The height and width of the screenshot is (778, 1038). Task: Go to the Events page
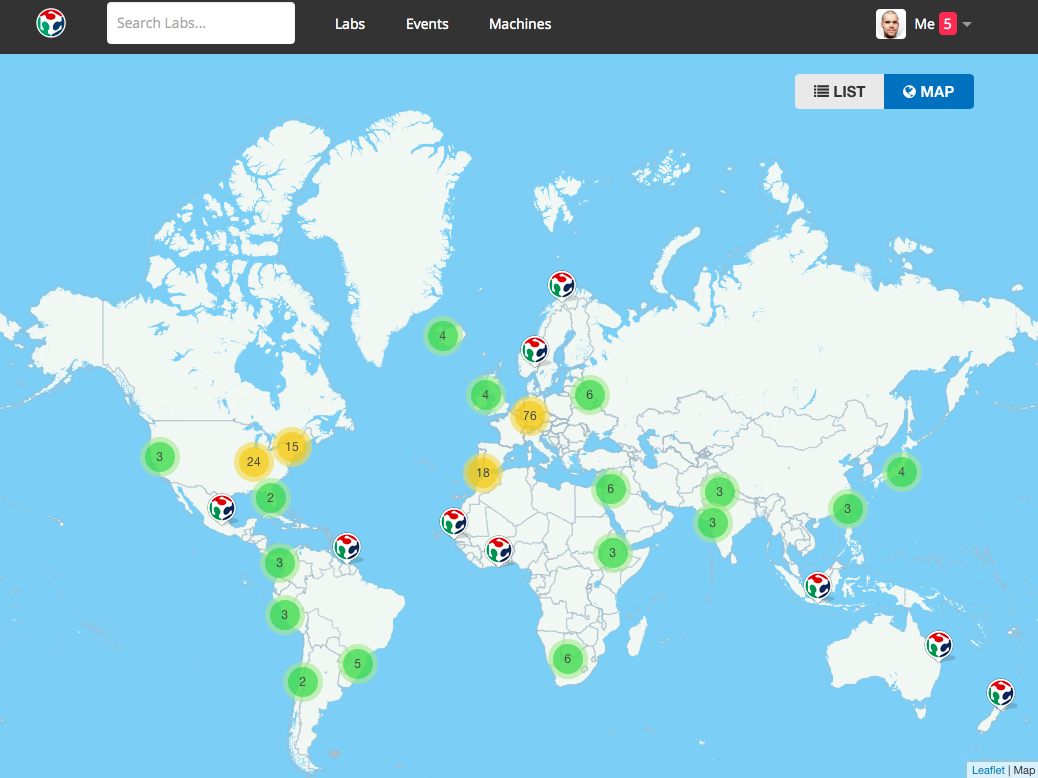427,24
